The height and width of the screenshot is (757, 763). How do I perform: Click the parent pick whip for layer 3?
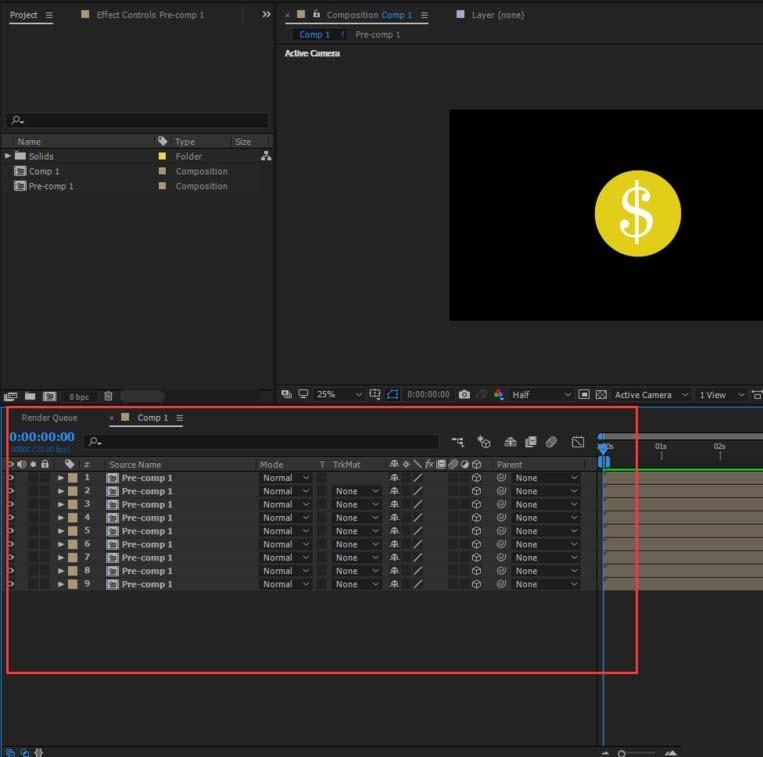[x=501, y=505]
